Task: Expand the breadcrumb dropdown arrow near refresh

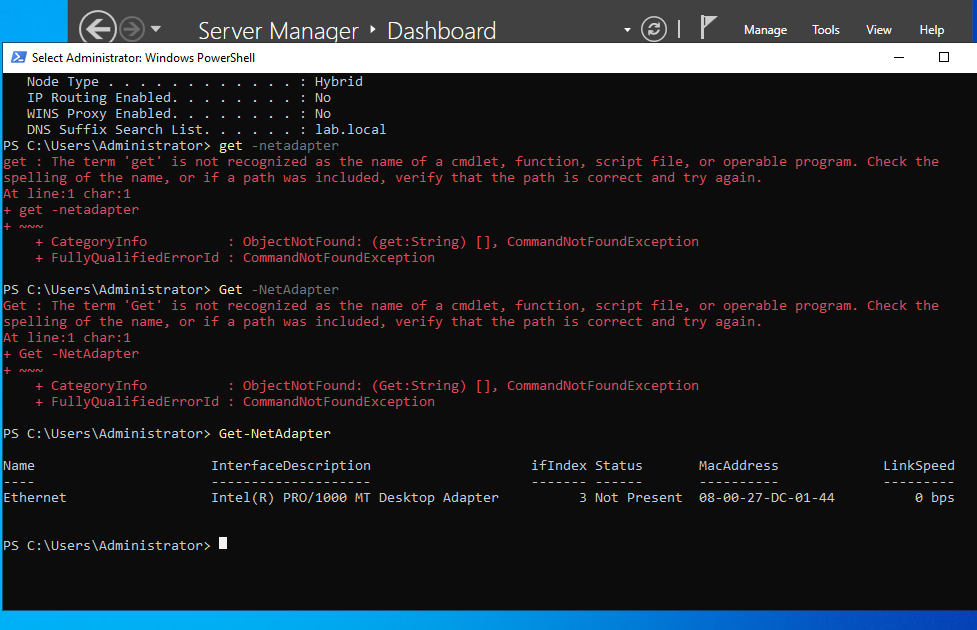Action: click(x=627, y=30)
